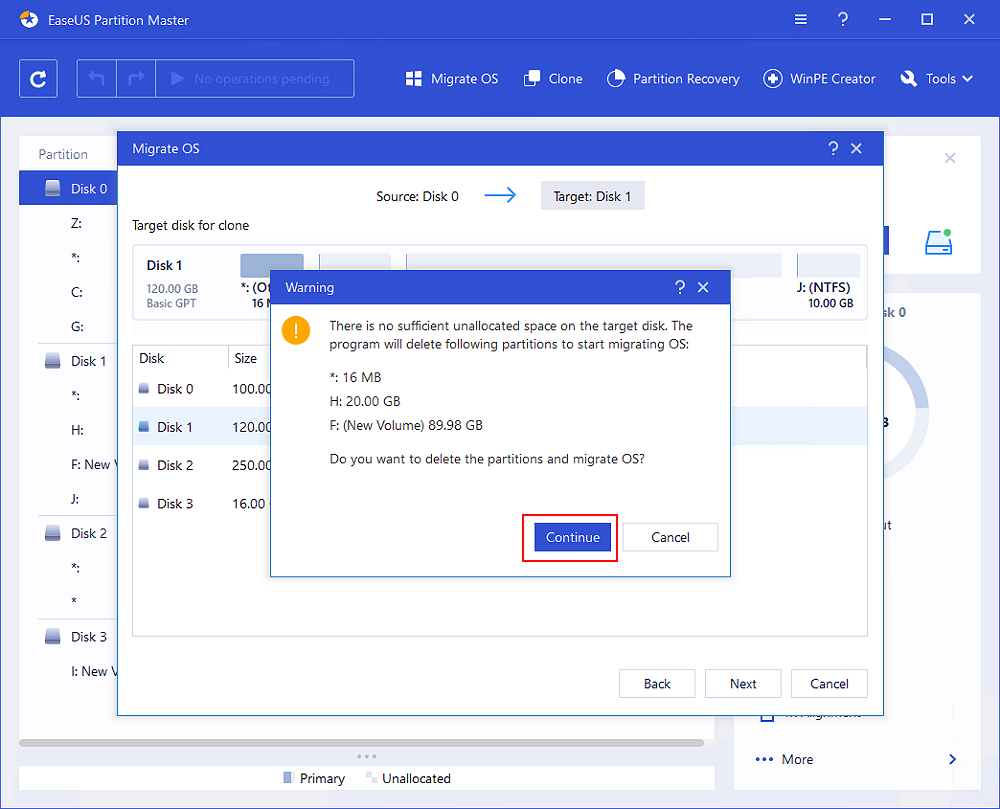This screenshot has height=809, width=1000.
Task: Click Next in the Migrate OS dialog
Action: point(743,683)
